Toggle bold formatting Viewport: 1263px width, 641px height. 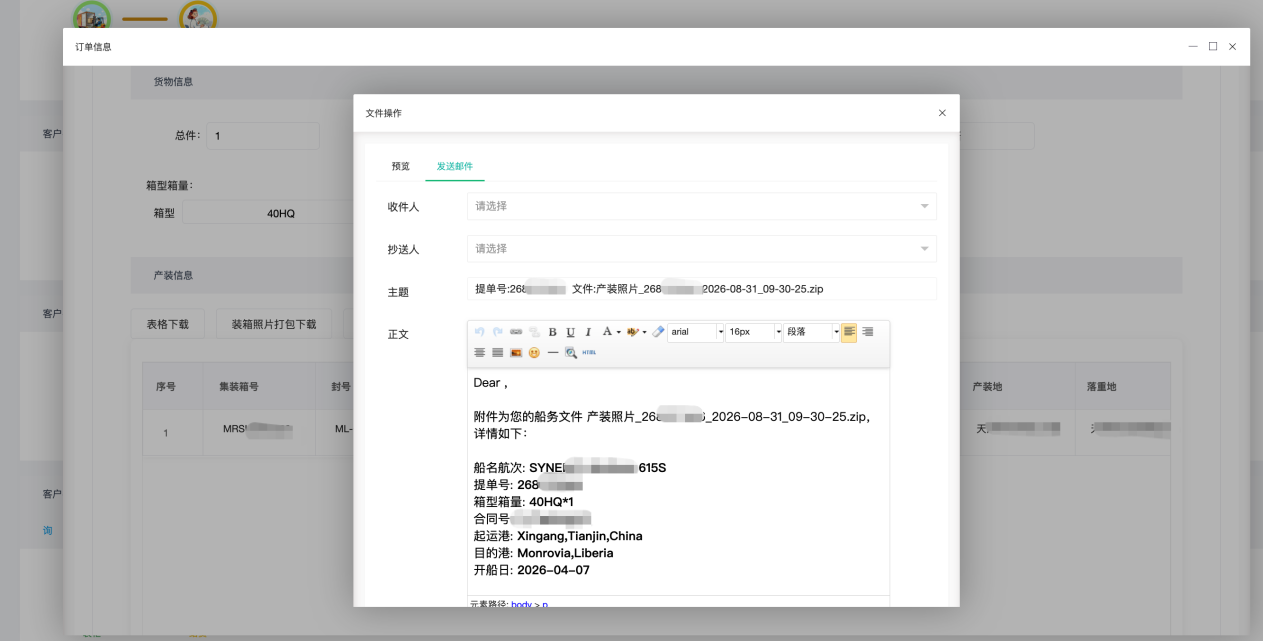coord(552,332)
